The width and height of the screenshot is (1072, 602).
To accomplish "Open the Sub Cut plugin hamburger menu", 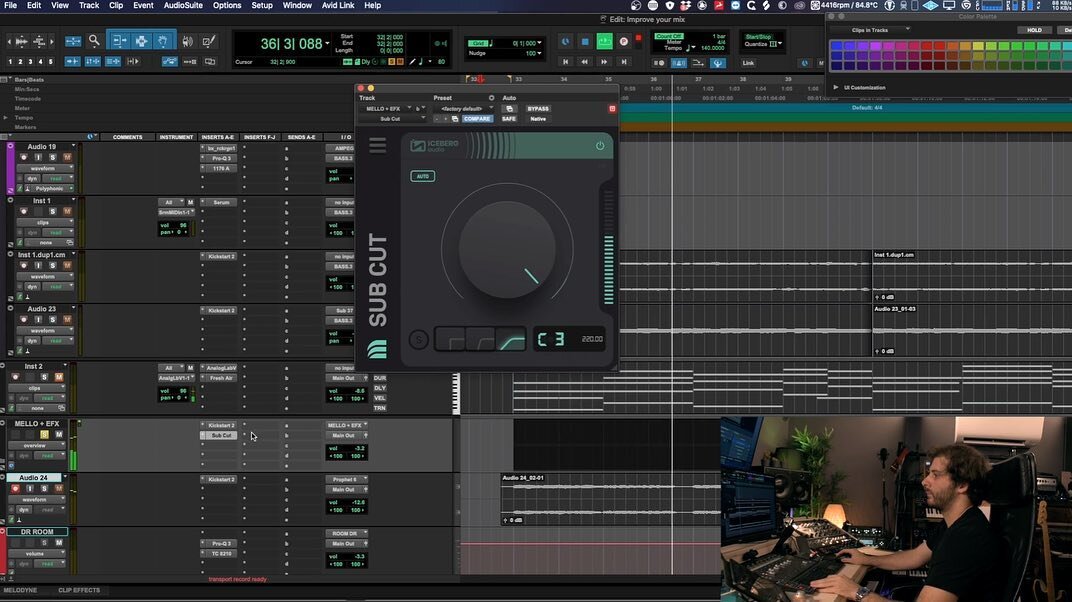I will pos(377,146).
